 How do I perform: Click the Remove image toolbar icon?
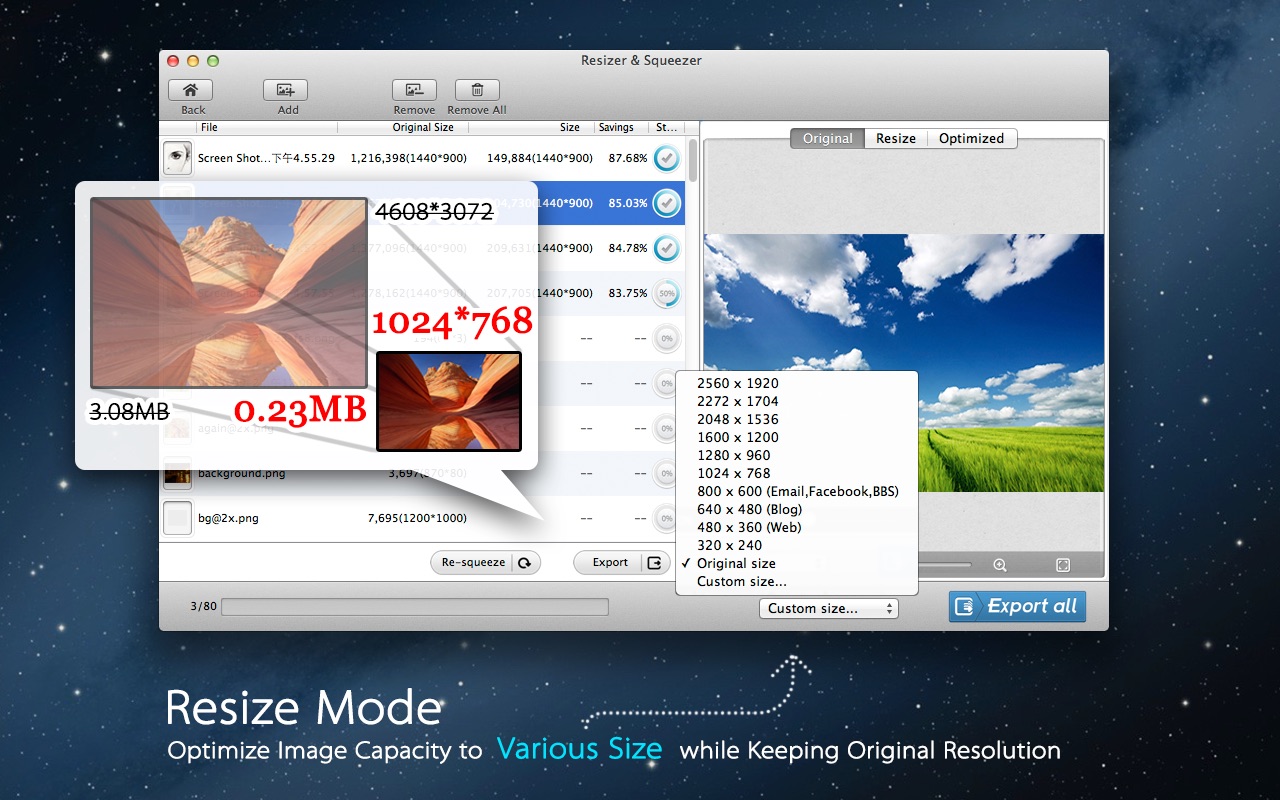[414, 90]
